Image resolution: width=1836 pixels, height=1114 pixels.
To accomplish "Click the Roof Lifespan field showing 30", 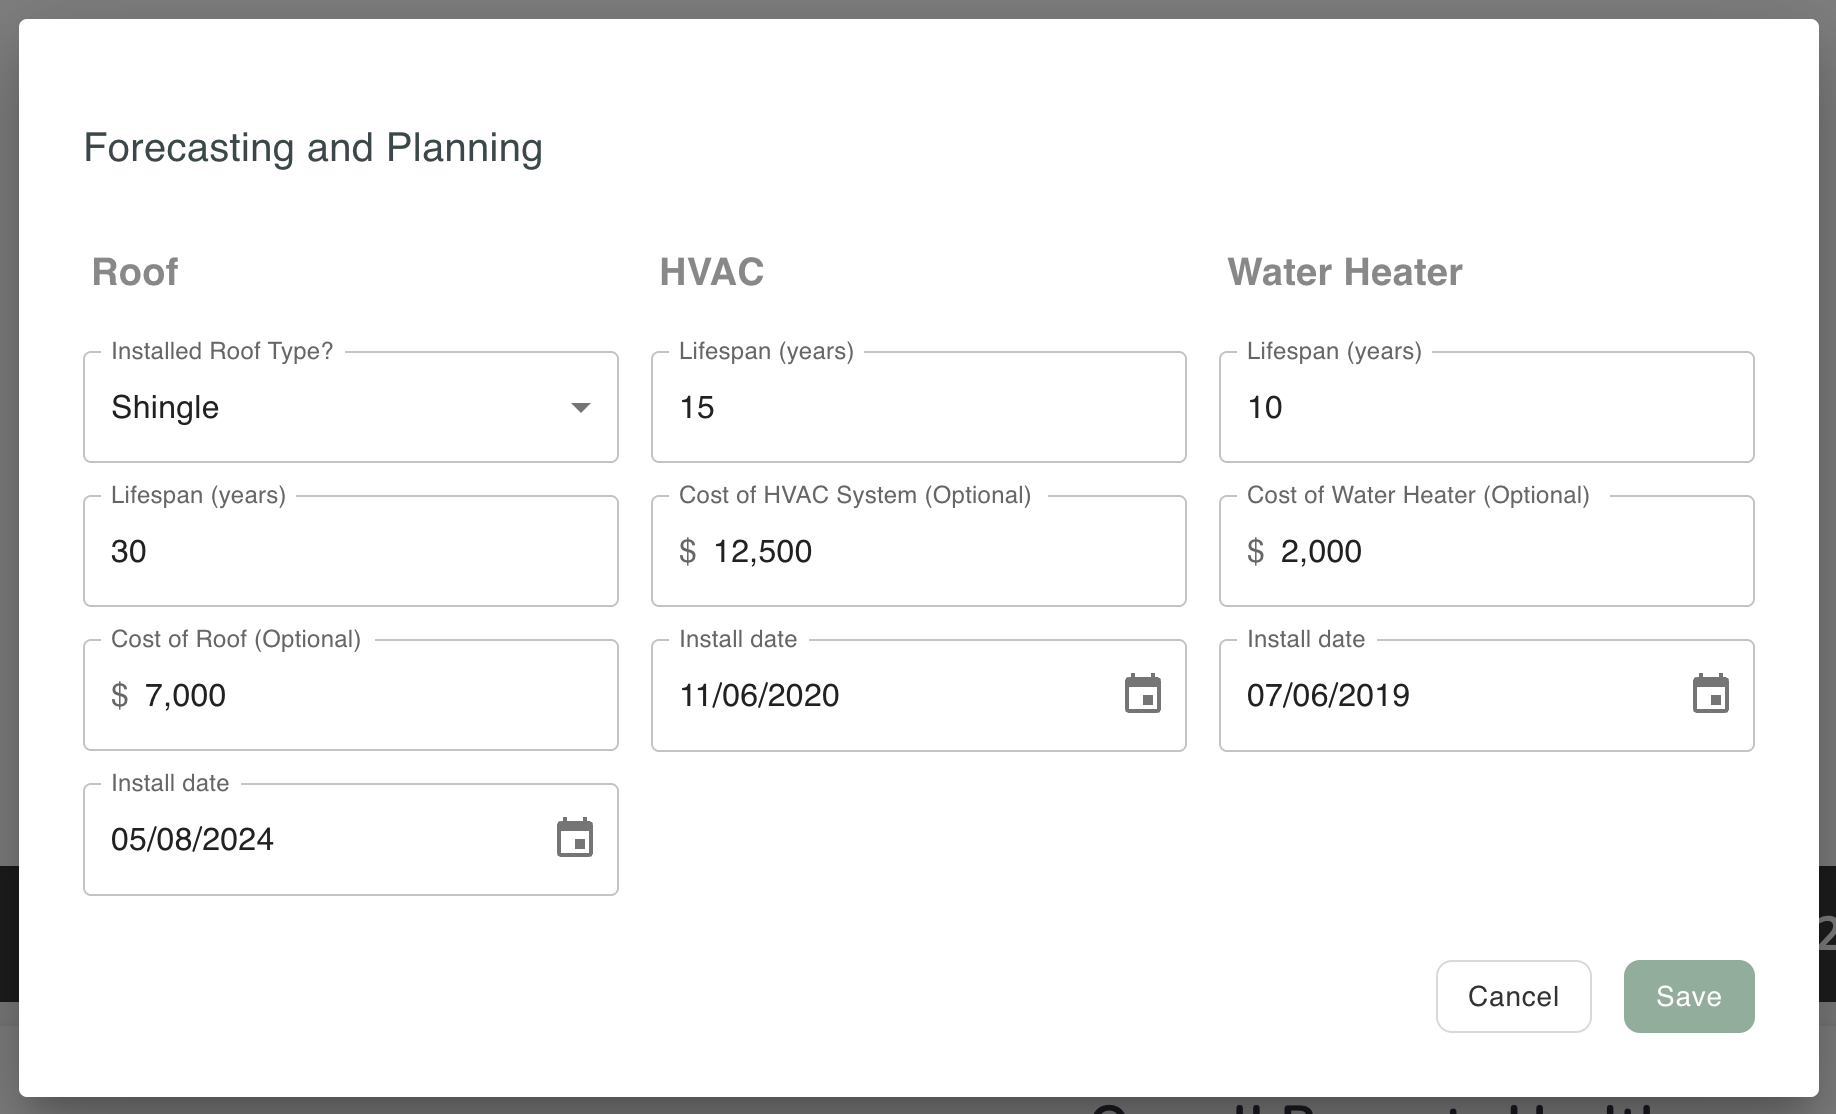I will click(350, 551).
